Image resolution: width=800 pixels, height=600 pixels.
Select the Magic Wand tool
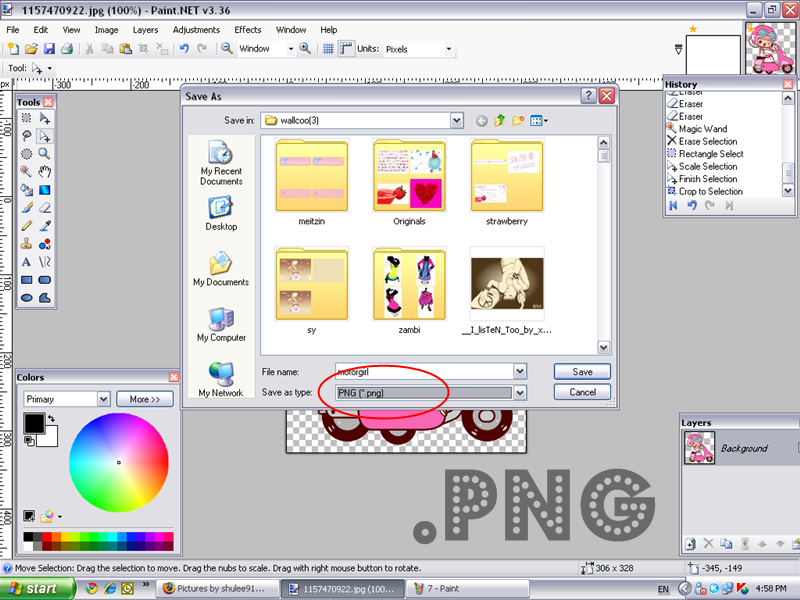point(27,172)
